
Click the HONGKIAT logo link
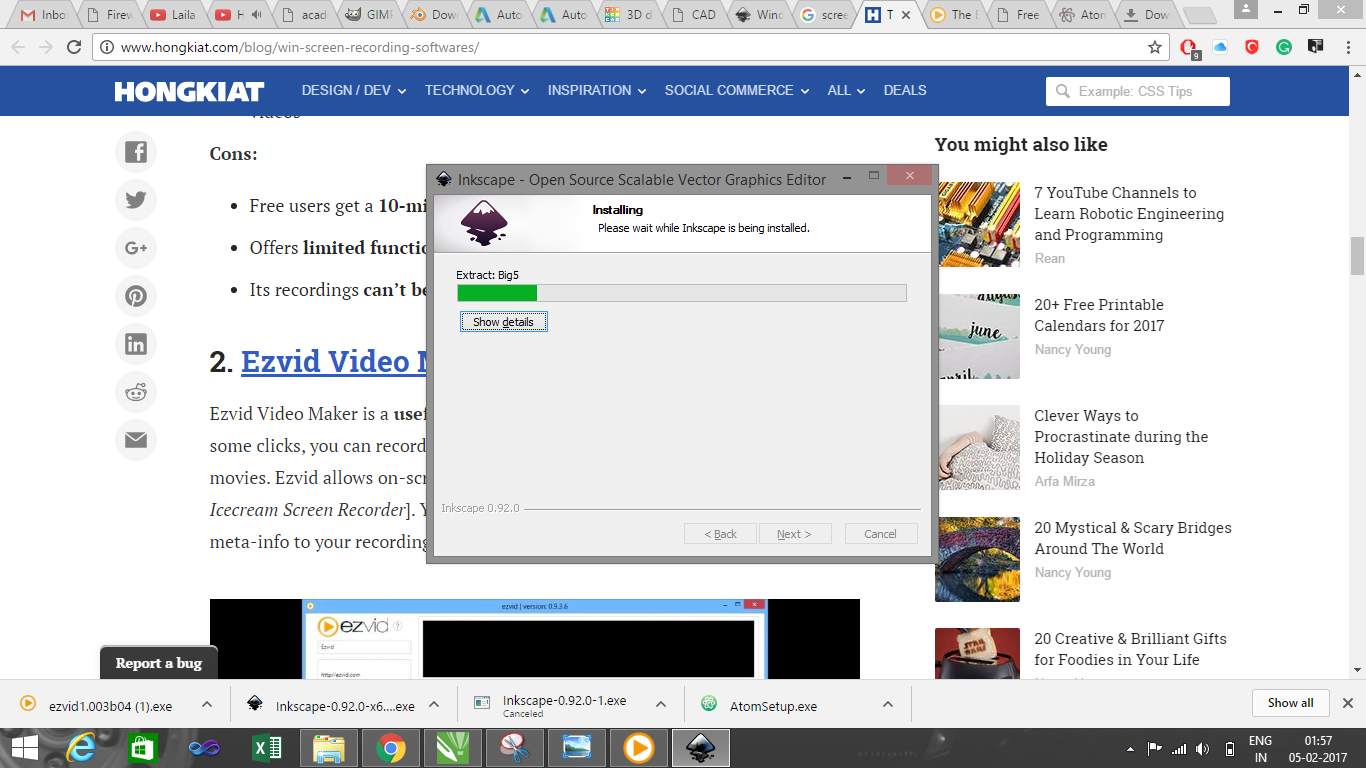tap(189, 91)
